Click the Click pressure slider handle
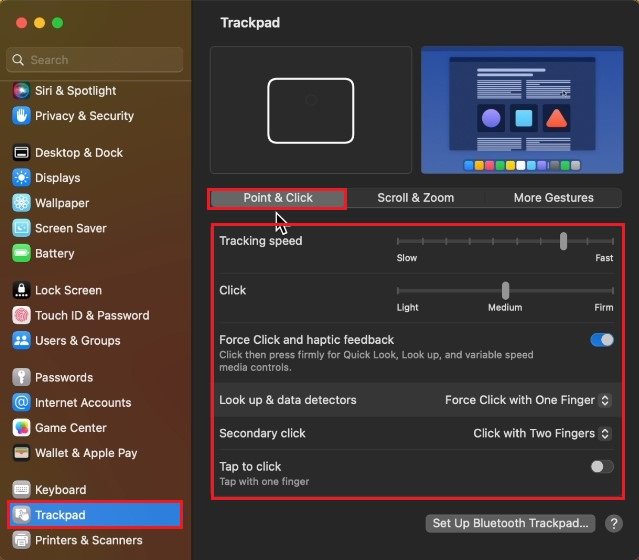The height and width of the screenshot is (560, 639). pyautogui.click(x=506, y=290)
